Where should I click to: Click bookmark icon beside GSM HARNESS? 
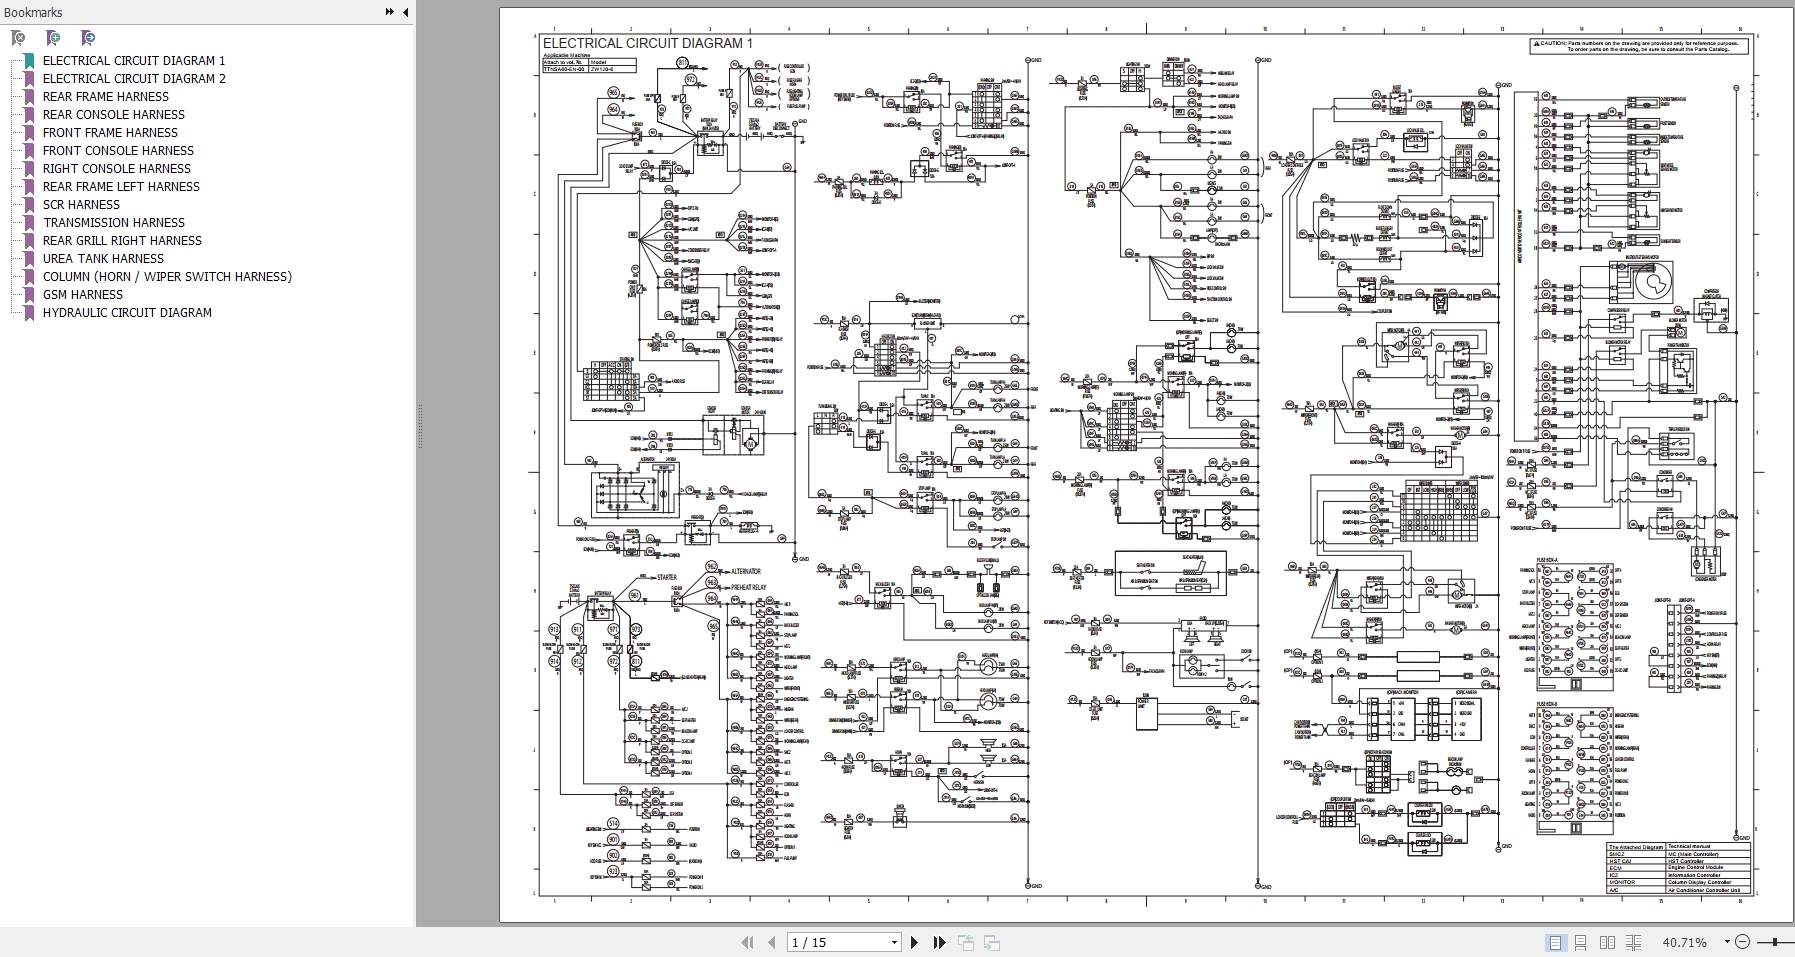(29, 295)
